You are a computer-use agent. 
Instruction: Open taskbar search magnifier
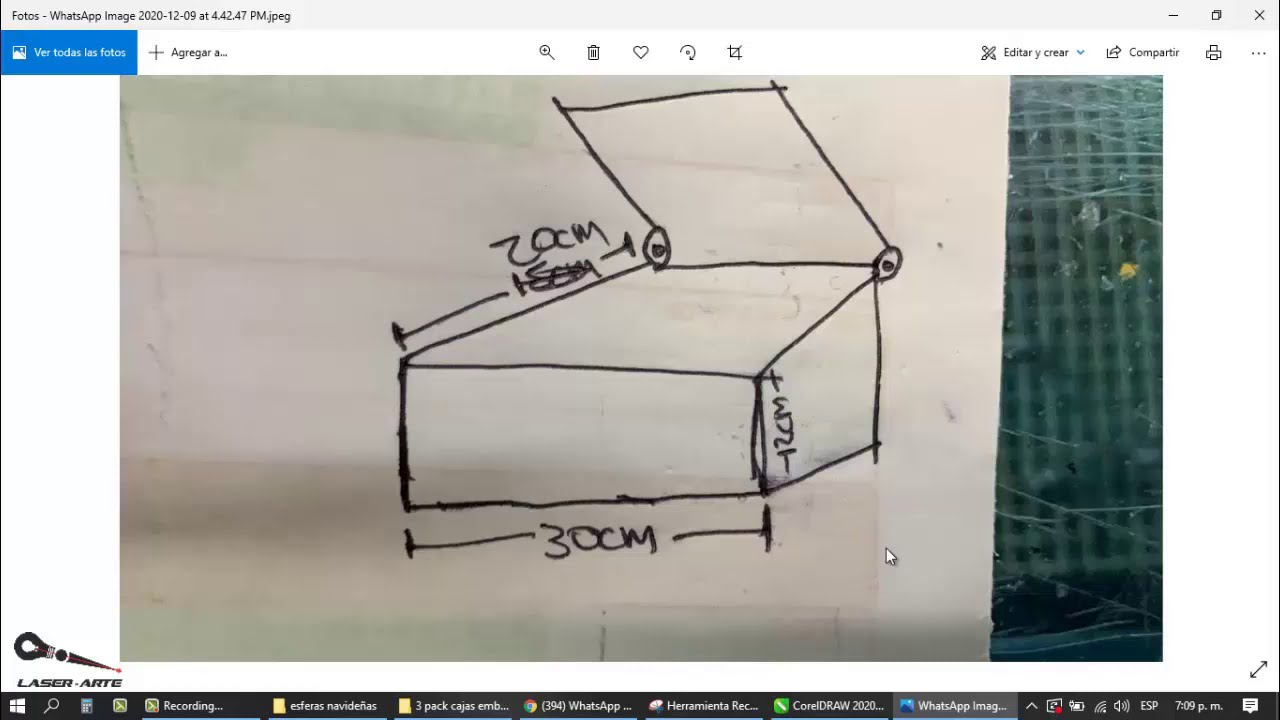[52, 705]
